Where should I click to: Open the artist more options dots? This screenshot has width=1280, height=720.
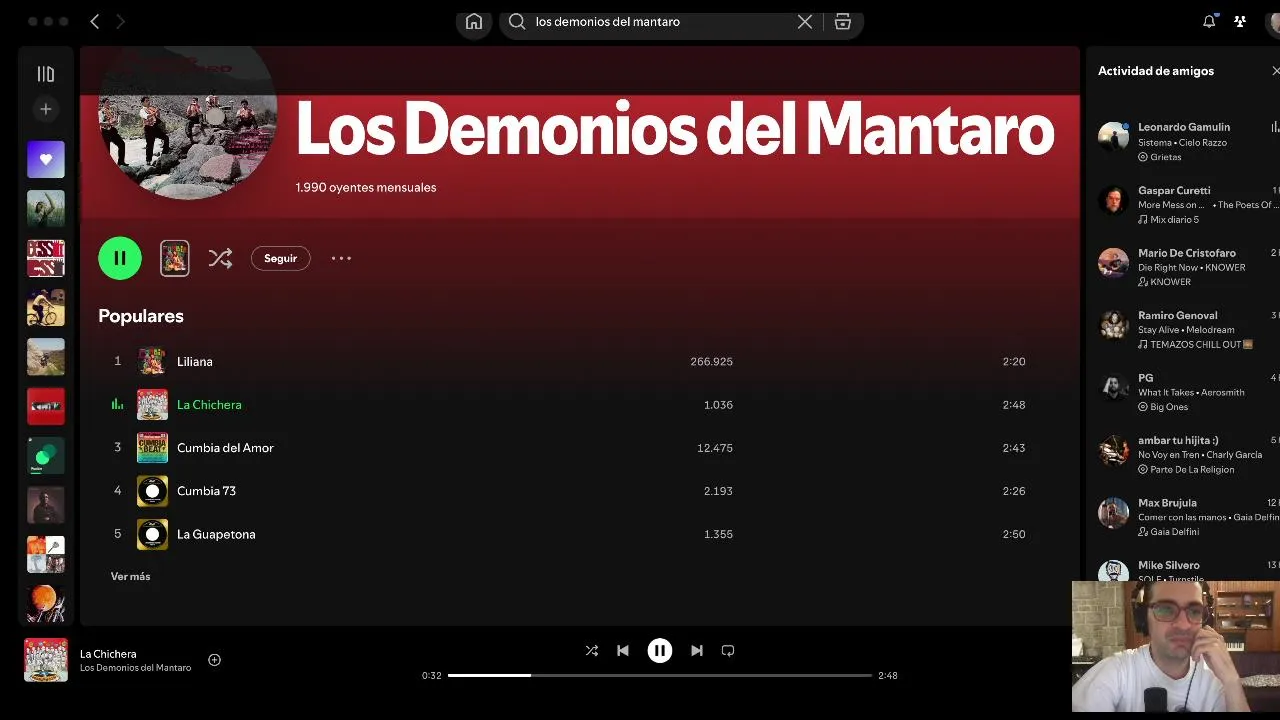(x=341, y=258)
